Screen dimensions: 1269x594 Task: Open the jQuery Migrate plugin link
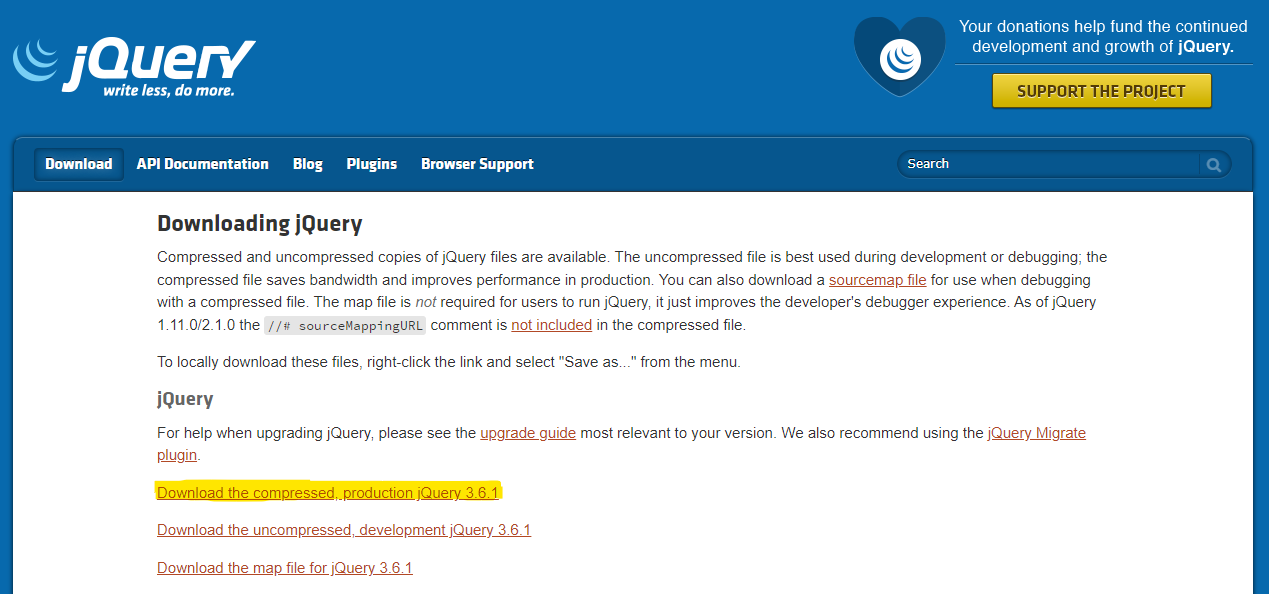click(1036, 433)
